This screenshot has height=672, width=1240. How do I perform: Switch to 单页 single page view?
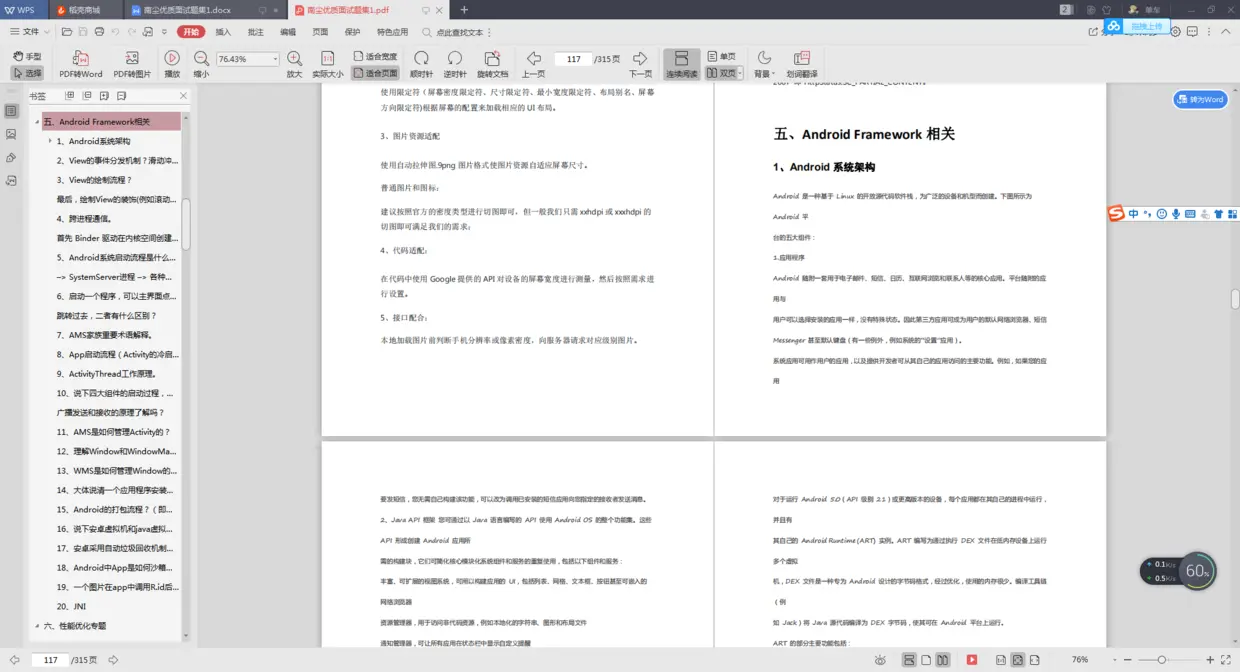pyautogui.click(x=721, y=57)
